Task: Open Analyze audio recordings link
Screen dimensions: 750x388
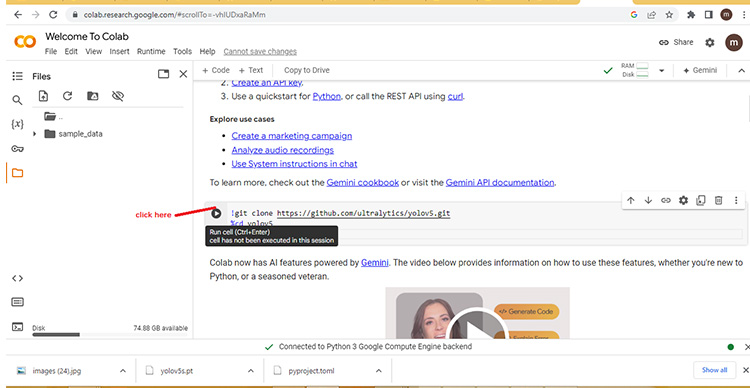Action: (283, 150)
